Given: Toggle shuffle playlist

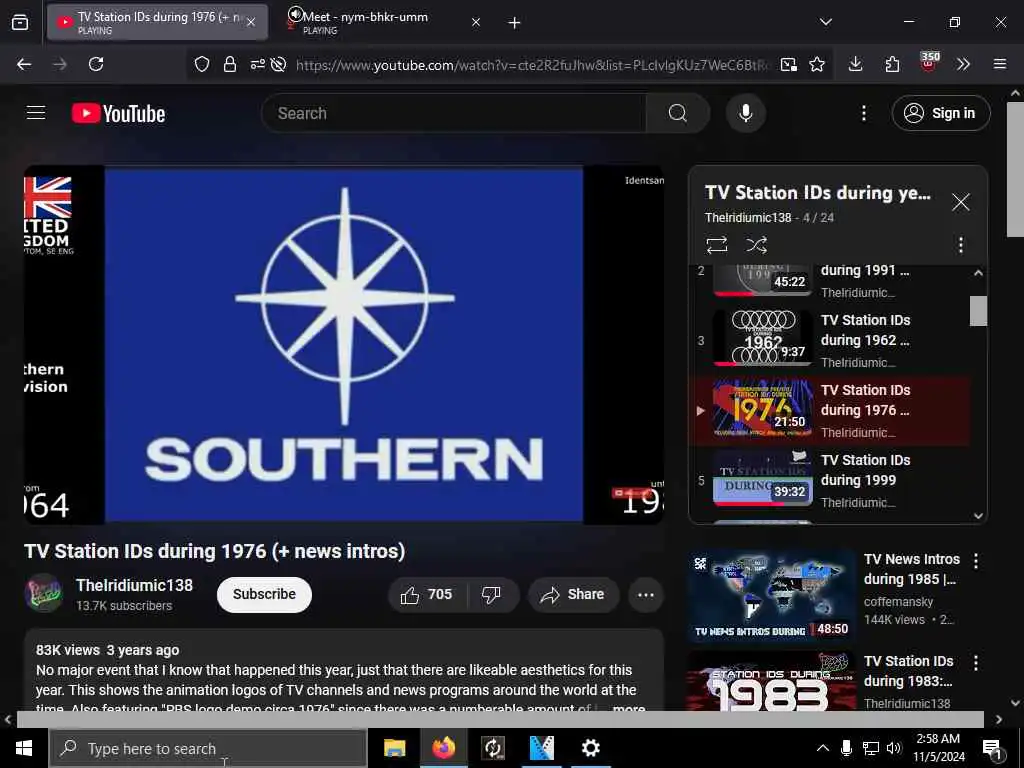Looking at the screenshot, I should pos(756,245).
